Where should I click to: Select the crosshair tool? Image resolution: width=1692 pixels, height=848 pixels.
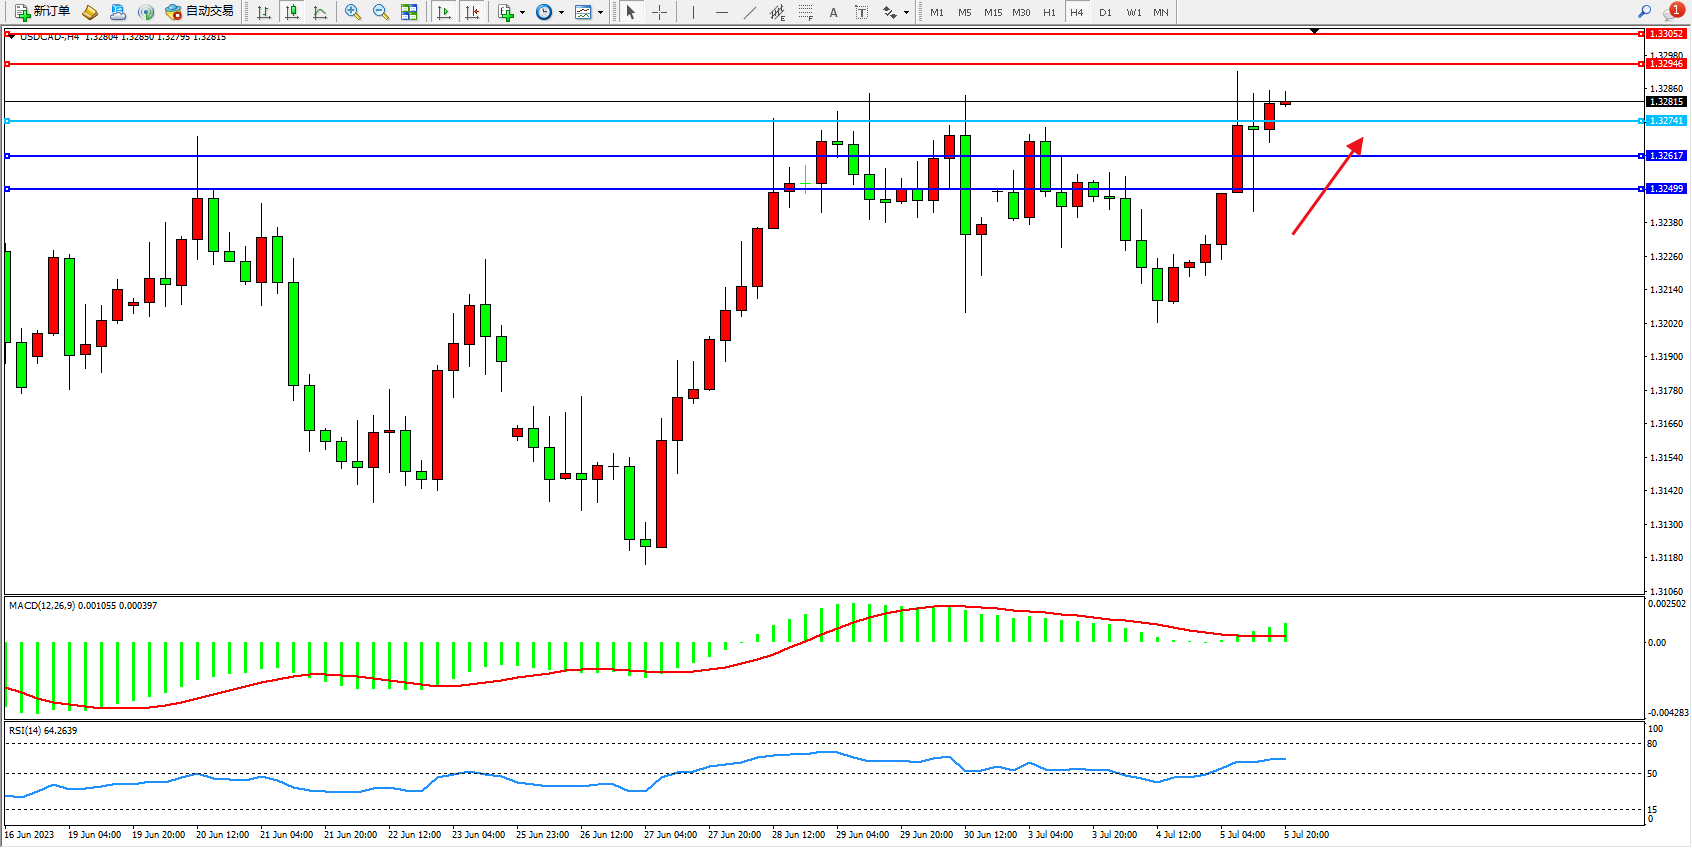click(660, 12)
